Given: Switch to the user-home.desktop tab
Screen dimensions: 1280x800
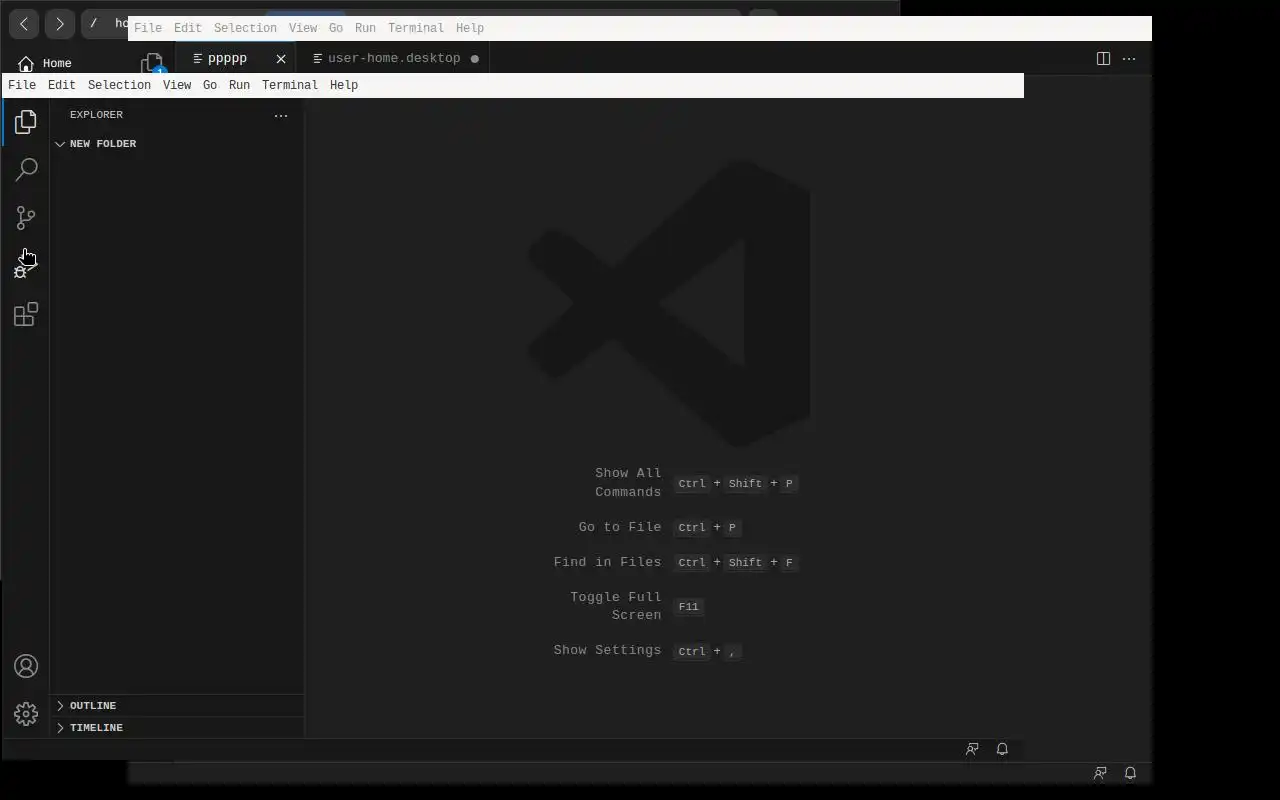Looking at the screenshot, I should point(394,59).
